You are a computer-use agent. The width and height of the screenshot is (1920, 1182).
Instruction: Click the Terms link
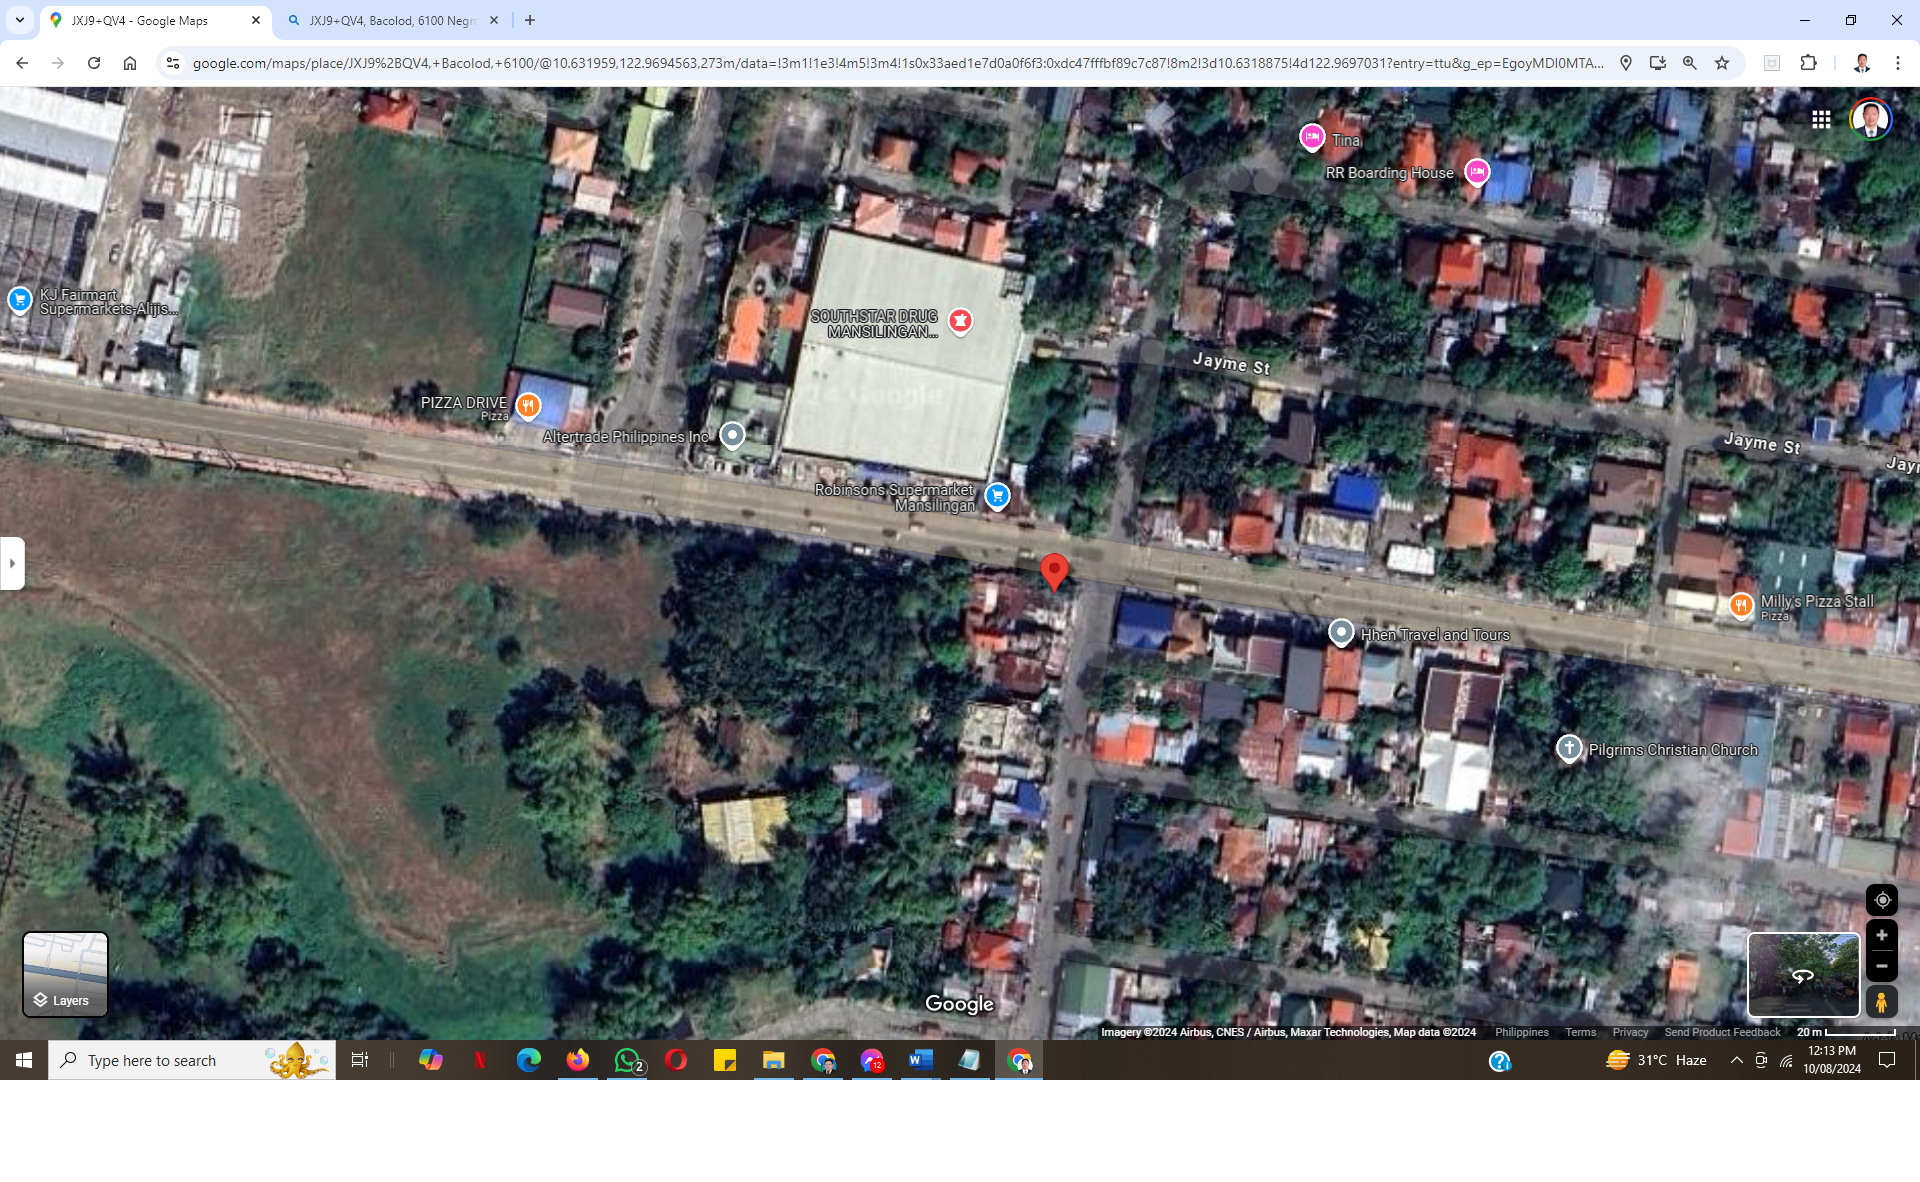click(1580, 1032)
